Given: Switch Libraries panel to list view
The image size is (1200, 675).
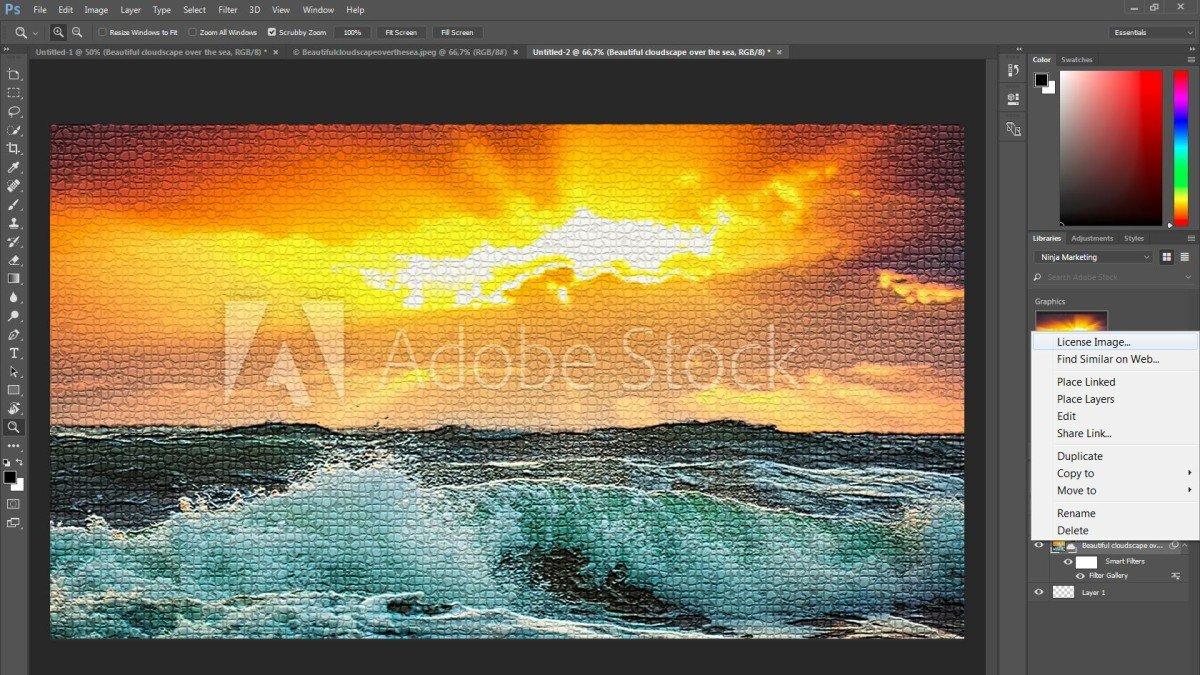Looking at the screenshot, I should point(1185,257).
